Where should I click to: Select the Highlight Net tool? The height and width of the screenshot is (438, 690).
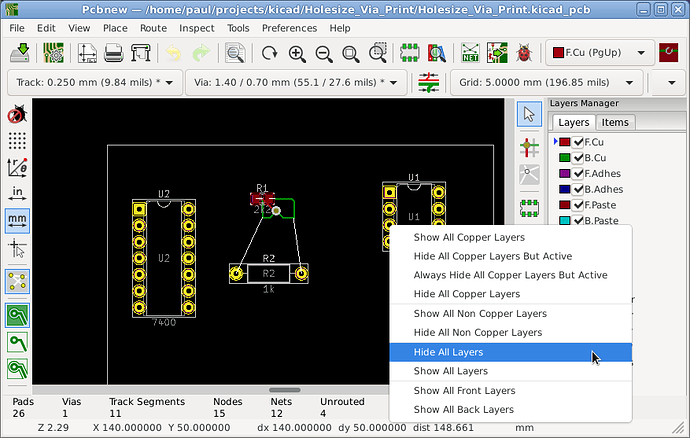(529, 147)
